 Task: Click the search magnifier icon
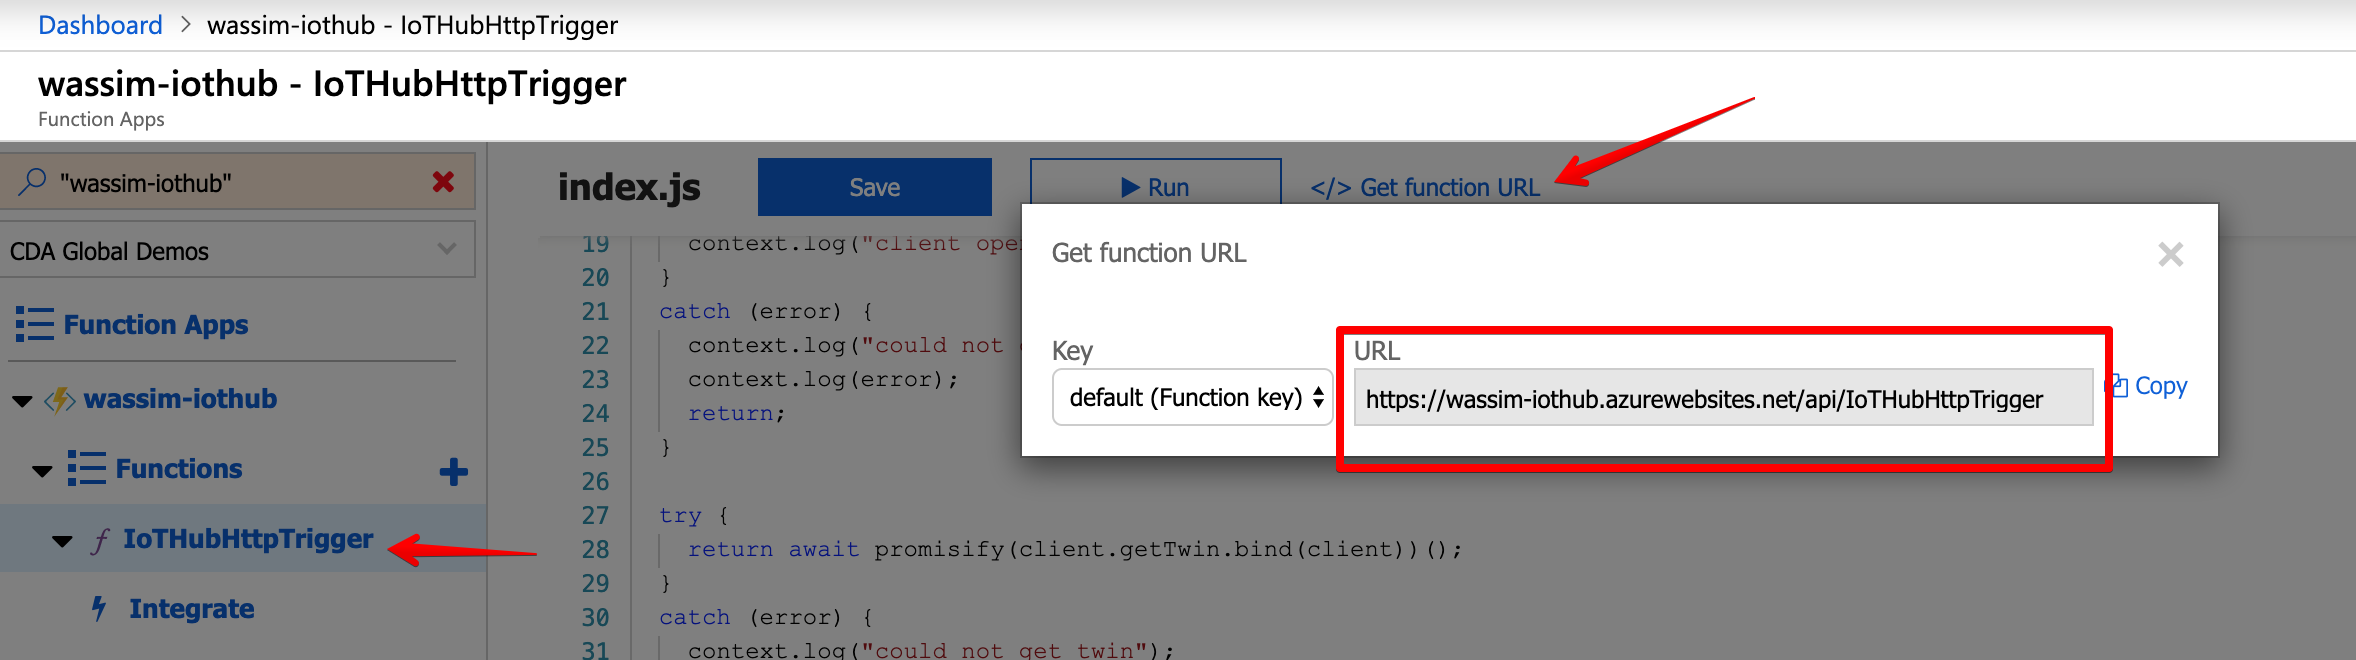(x=33, y=182)
